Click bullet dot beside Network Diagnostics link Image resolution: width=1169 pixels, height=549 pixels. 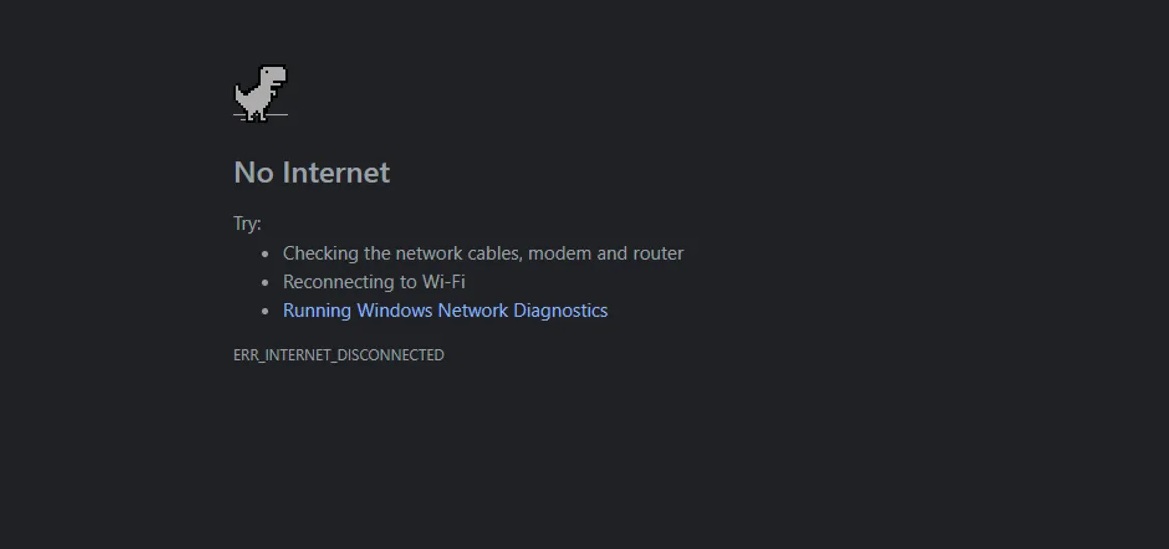pyautogui.click(x=265, y=311)
